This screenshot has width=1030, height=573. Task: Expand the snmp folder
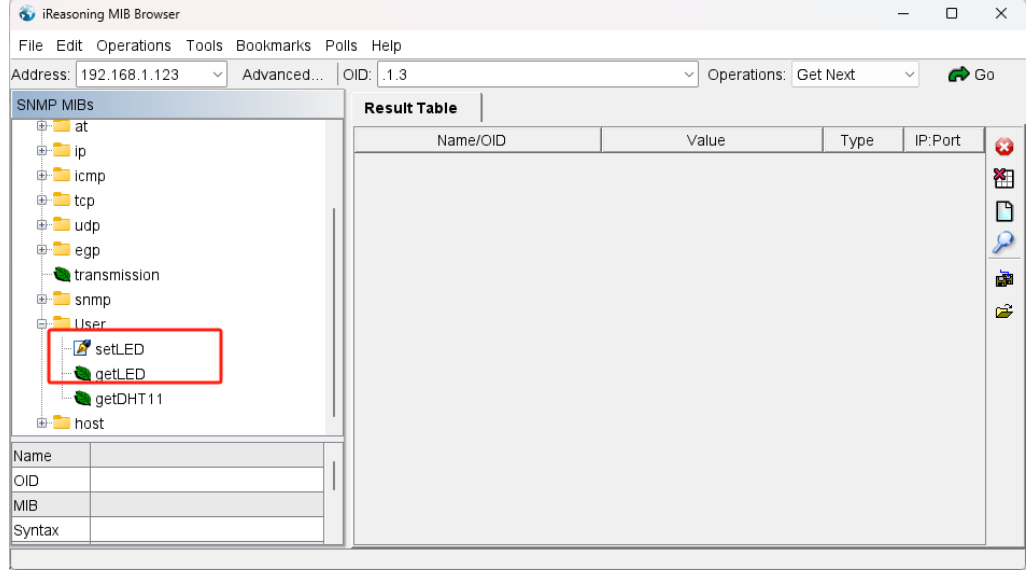coord(43,300)
